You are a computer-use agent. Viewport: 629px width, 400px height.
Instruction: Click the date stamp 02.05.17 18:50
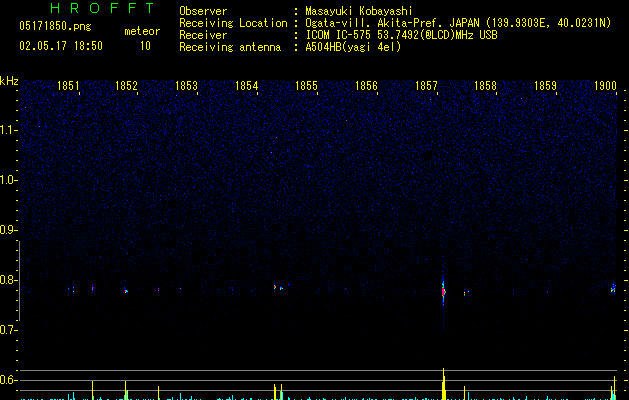[x=61, y=46]
